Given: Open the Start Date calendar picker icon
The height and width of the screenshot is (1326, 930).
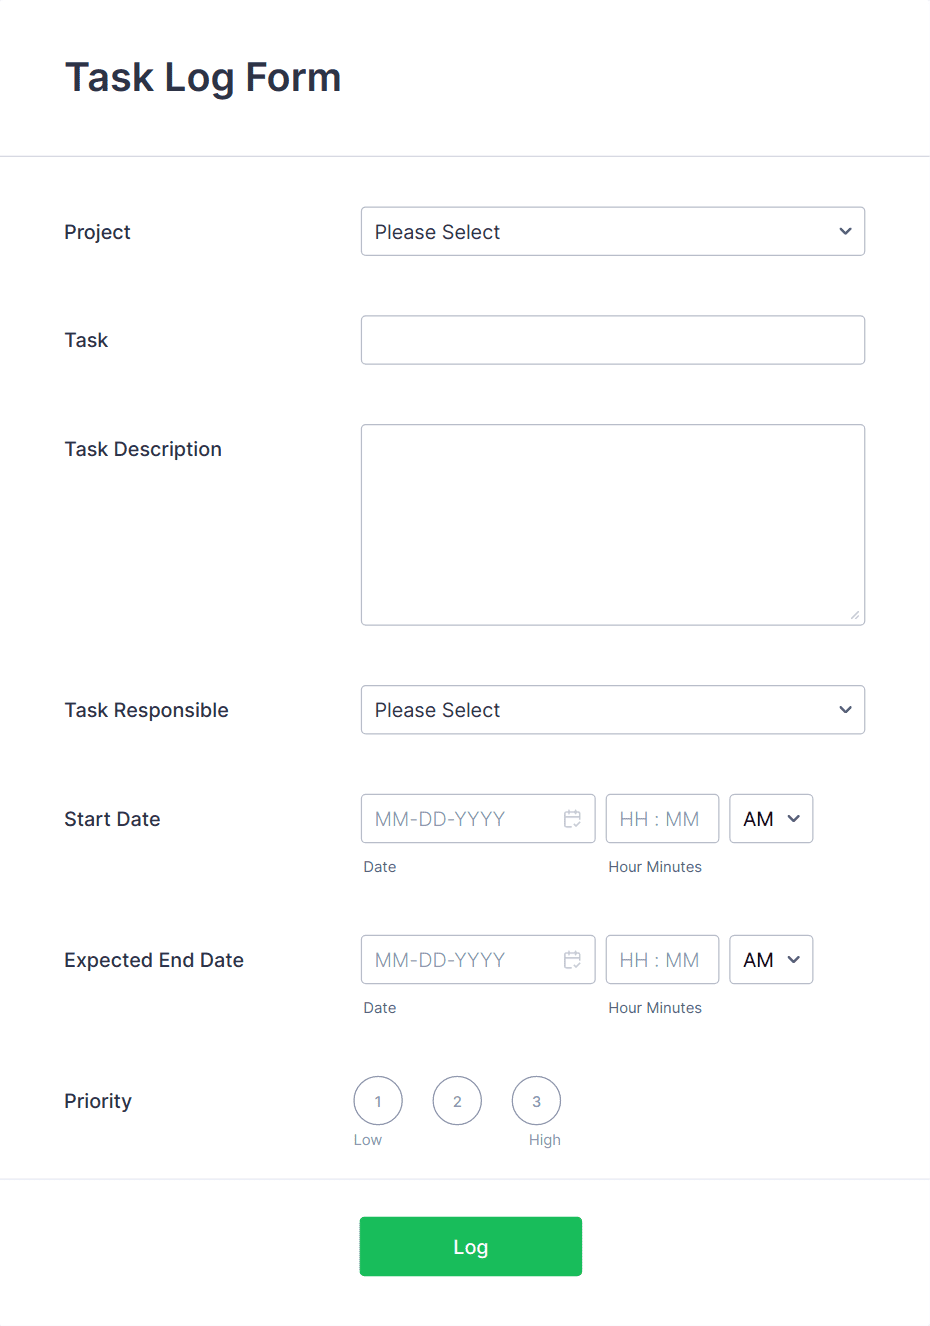Looking at the screenshot, I should (x=572, y=818).
